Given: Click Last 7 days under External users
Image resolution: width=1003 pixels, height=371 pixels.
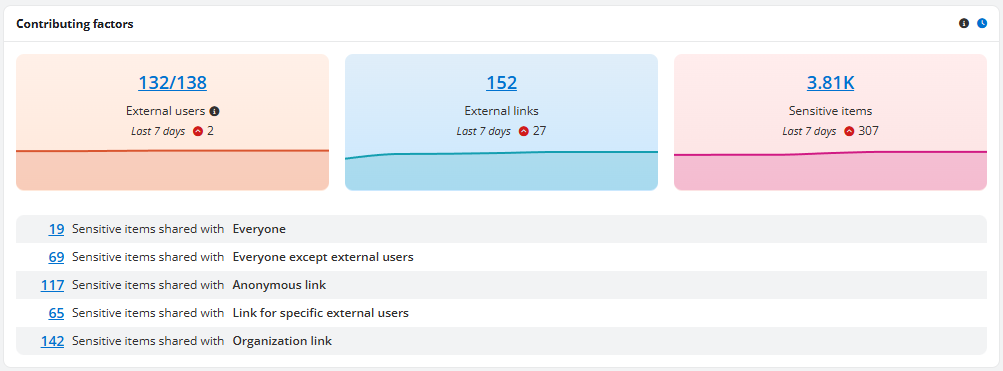Looking at the screenshot, I should click(x=158, y=131).
